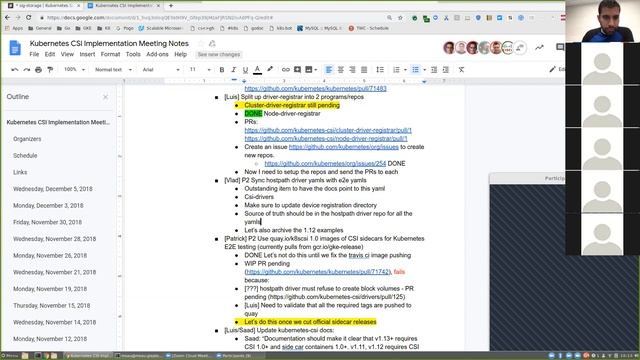Switch to the sig-storage browser tab
Image resolution: width=640 pixels, height=360 pixels.
pyautogui.click(x=44, y=6)
